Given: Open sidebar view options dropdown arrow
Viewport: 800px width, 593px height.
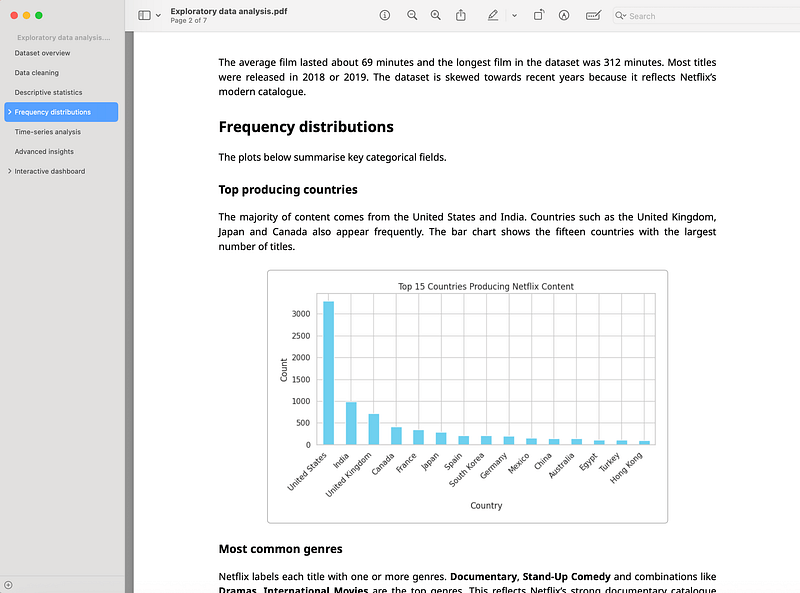Looking at the screenshot, I should click(158, 16).
